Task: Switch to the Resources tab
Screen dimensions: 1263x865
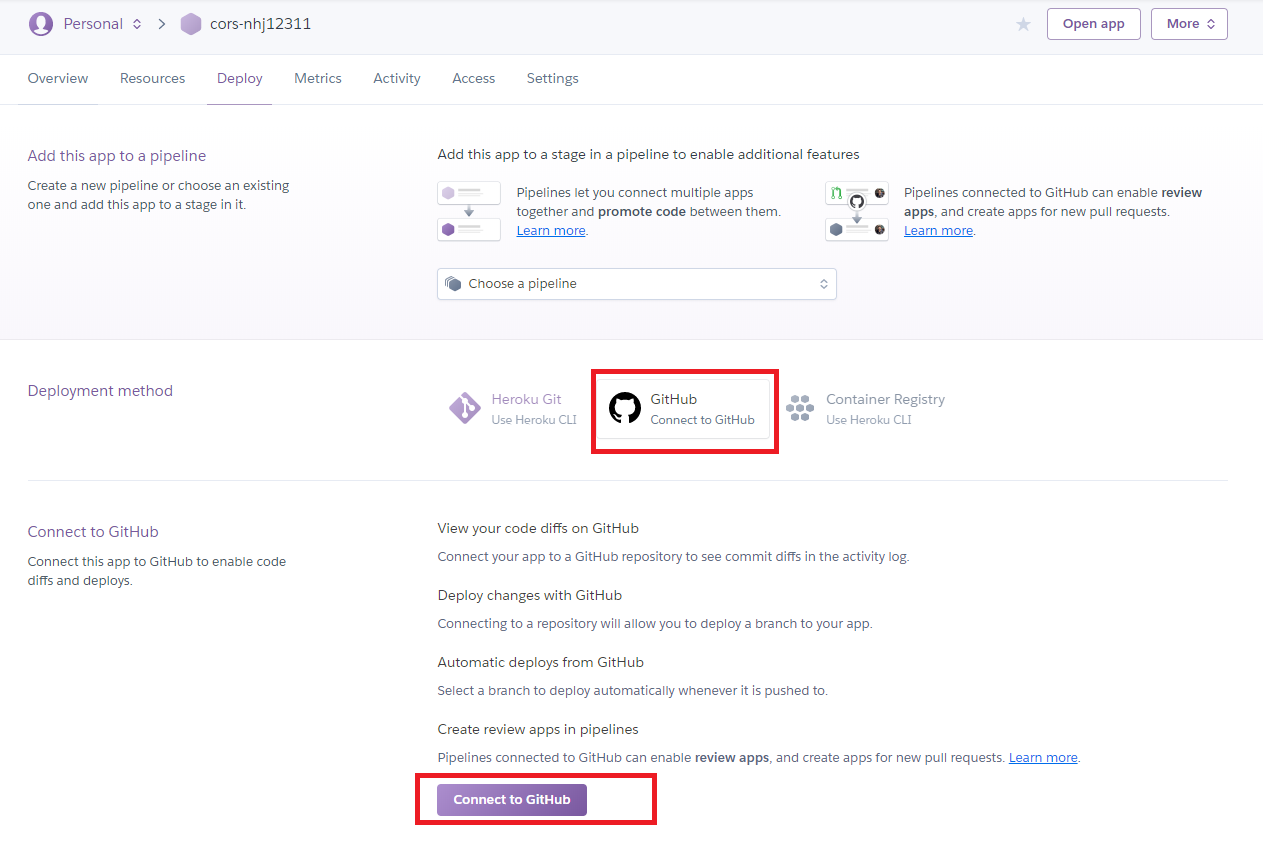Action: click(x=153, y=78)
